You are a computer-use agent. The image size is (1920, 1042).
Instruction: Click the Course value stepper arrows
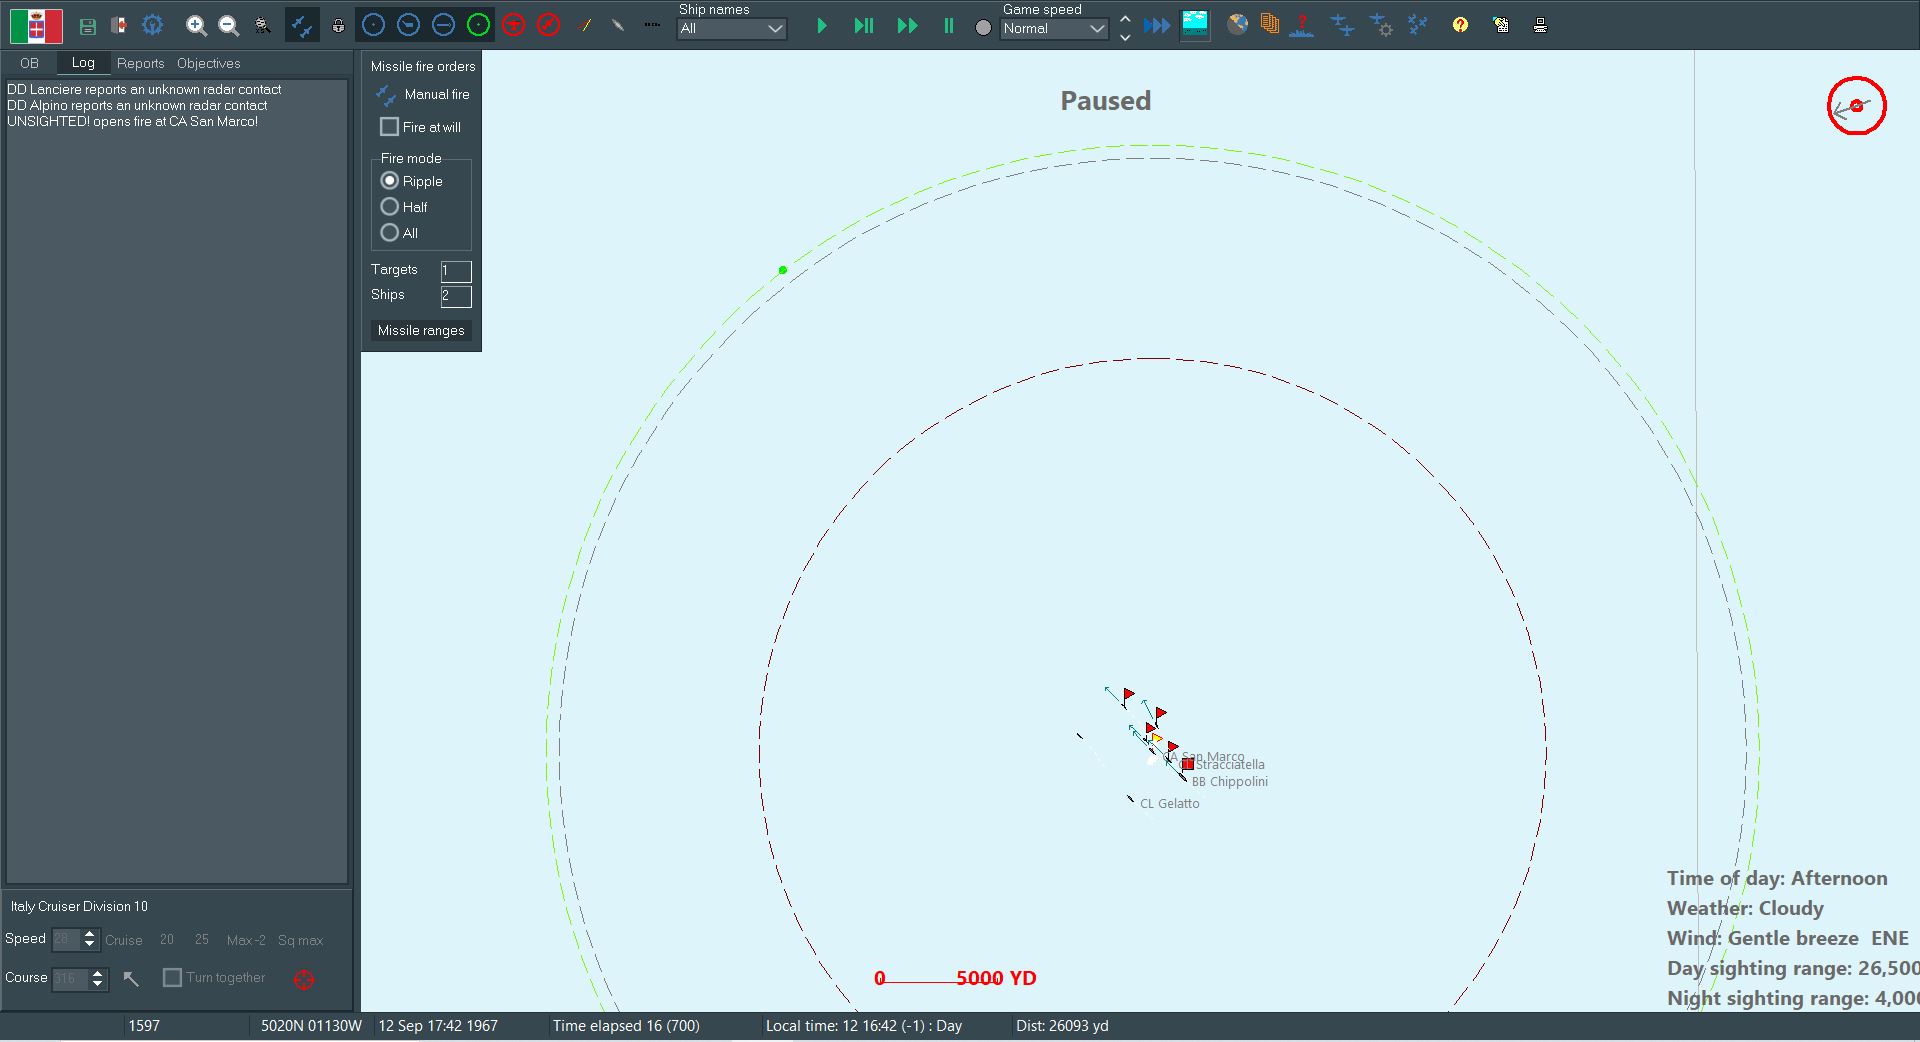pyautogui.click(x=98, y=978)
